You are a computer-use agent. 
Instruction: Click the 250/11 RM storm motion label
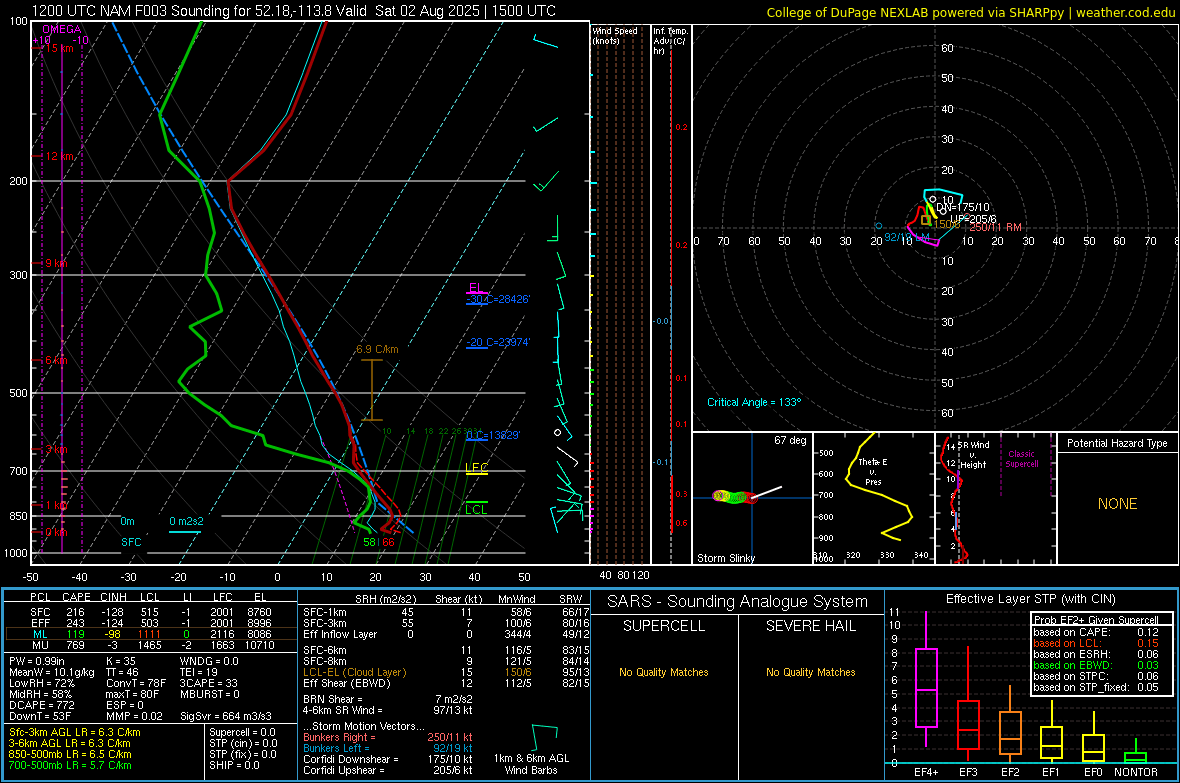coord(996,227)
